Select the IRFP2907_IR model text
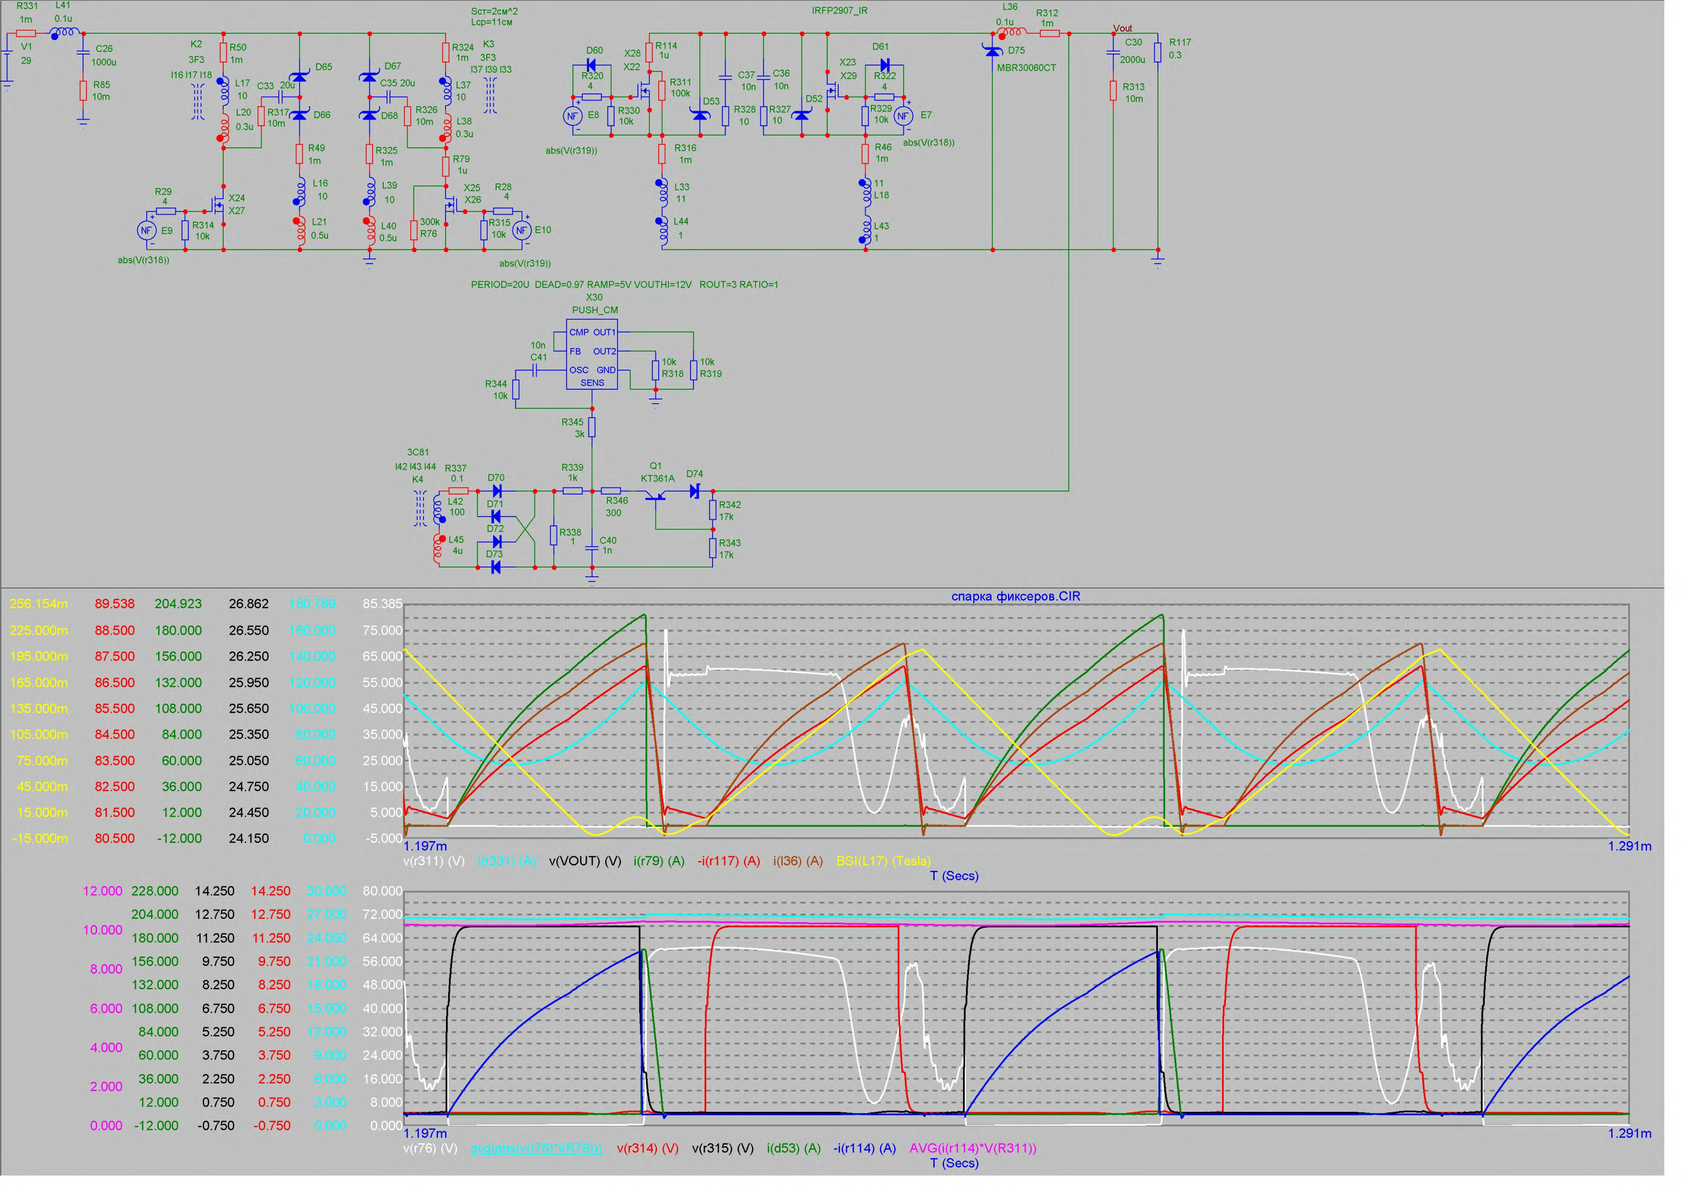The height and width of the screenshot is (1200, 1698). tap(839, 10)
